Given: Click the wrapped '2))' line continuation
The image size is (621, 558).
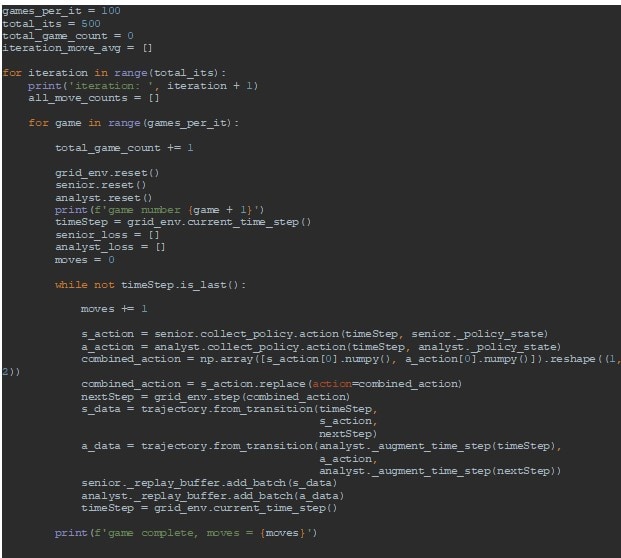Looking at the screenshot, I should (11, 371).
